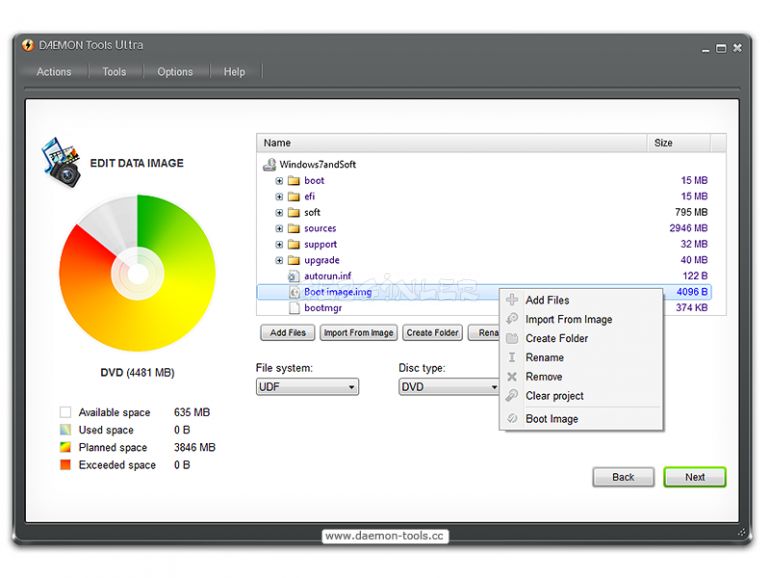The height and width of the screenshot is (578, 770).
Task: Click the Planned space gradient swatch
Action: (x=65, y=447)
